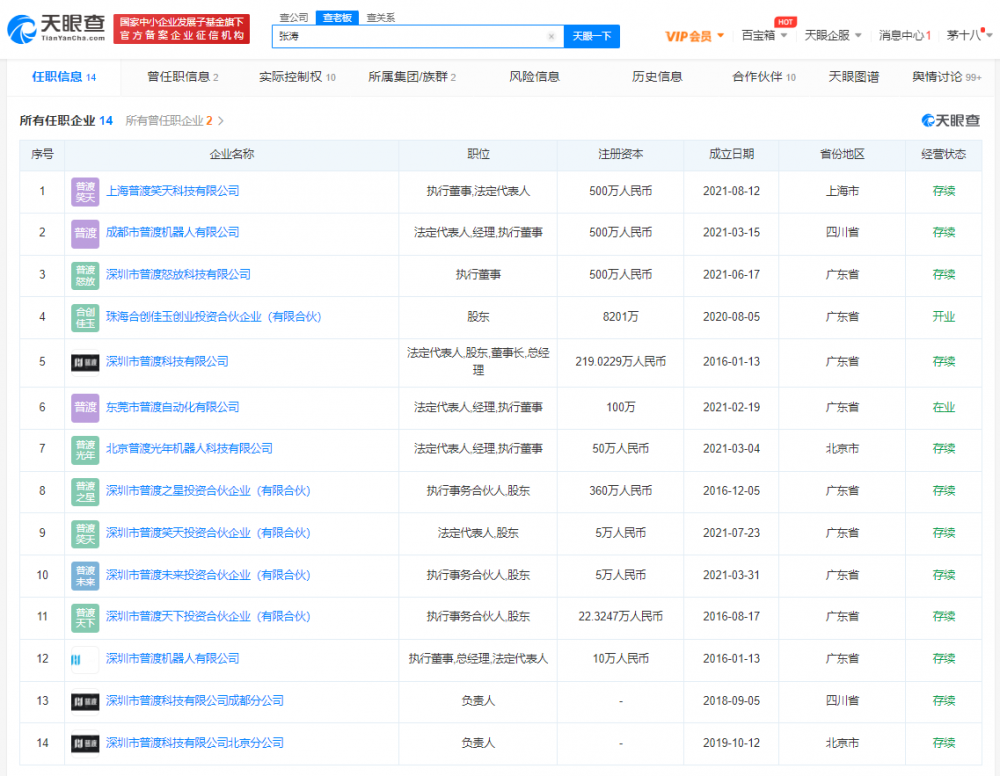Open logo icon of 成都市普渡机器人有限公司
This screenshot has height=776, width=1000.
pyautogui.click(x=85, y=233)
